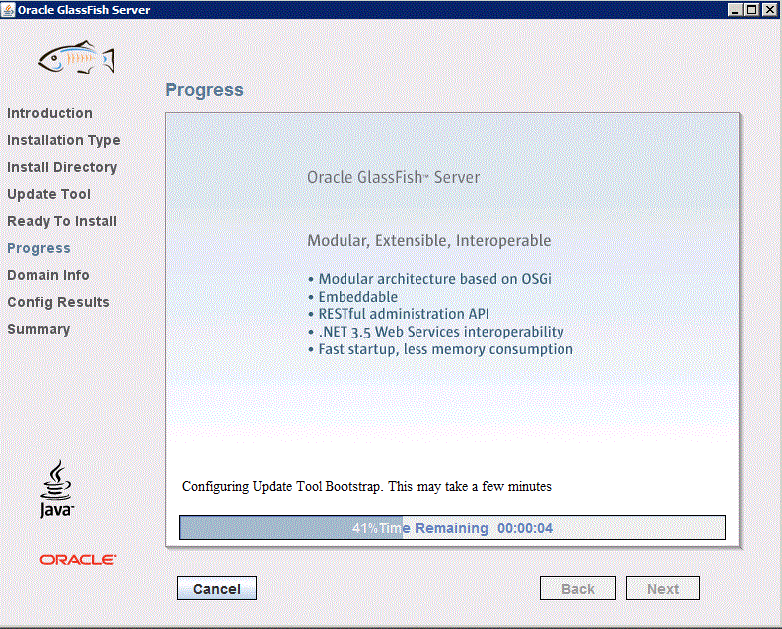Select the Installation Type step

(64, 141)
